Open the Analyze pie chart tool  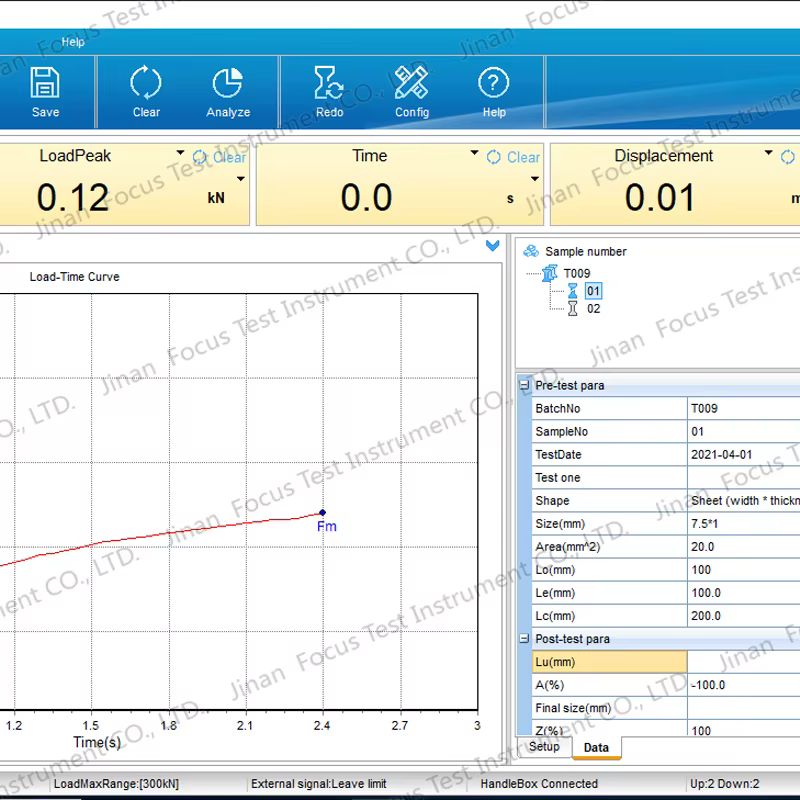coord(228,82)
